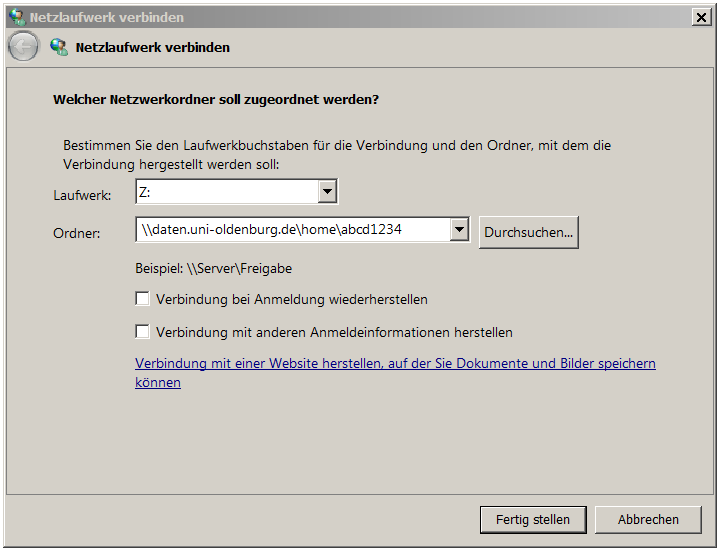Tick Verbindung mit anderen Anmeldeinformationen herstellen checkbox

142,331
